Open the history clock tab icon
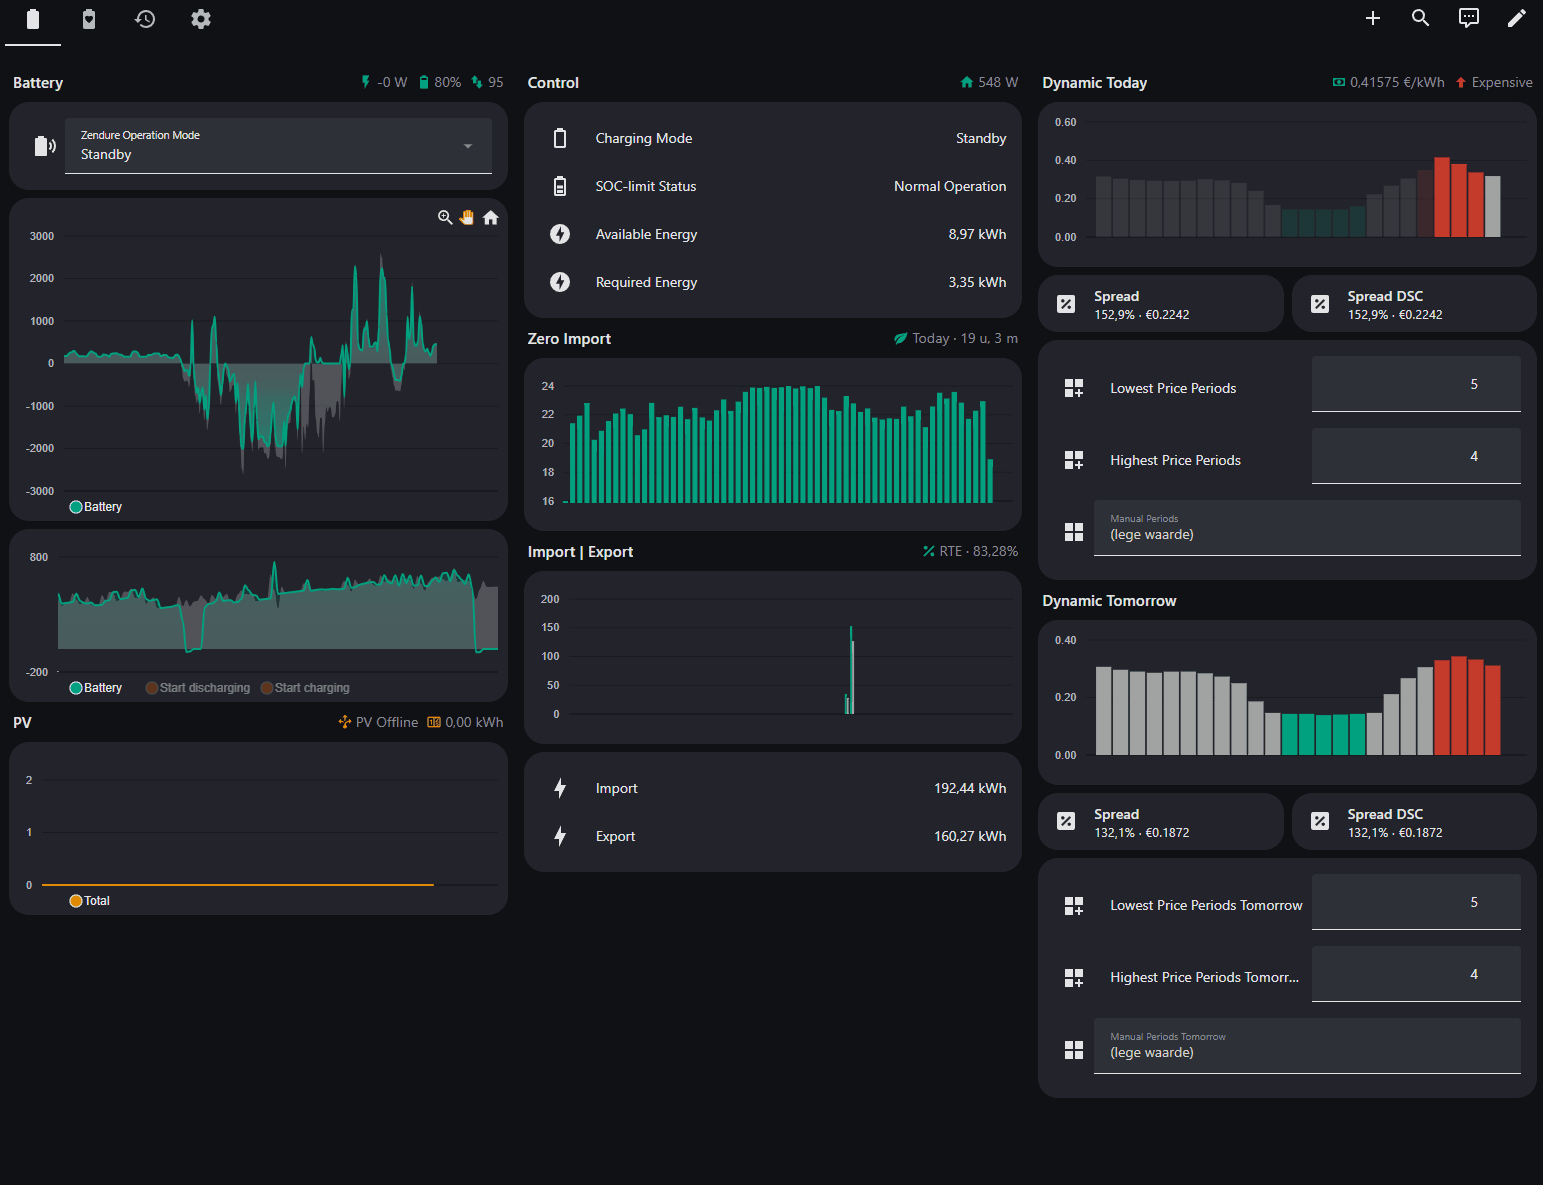The height and width of the screenshot is (1185, 1543). coord(145,19)
